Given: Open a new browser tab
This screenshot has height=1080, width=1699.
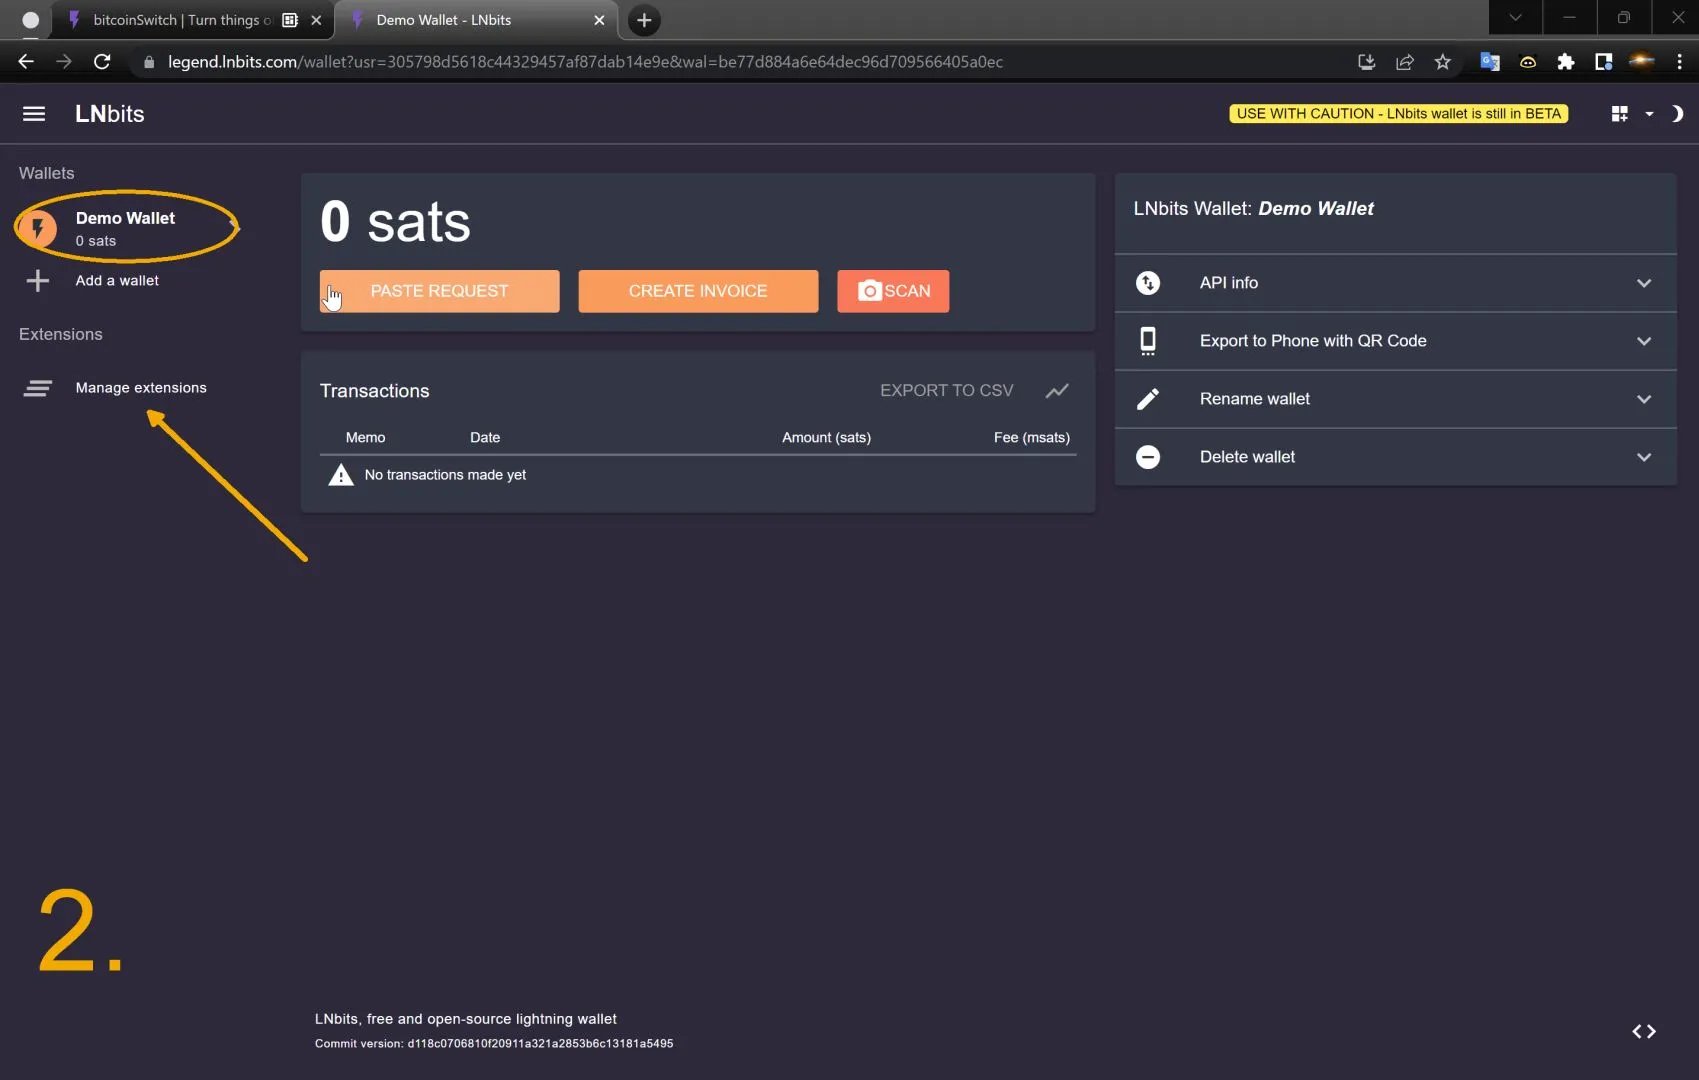Looking at the screenshot, I should tap(644, 20).
